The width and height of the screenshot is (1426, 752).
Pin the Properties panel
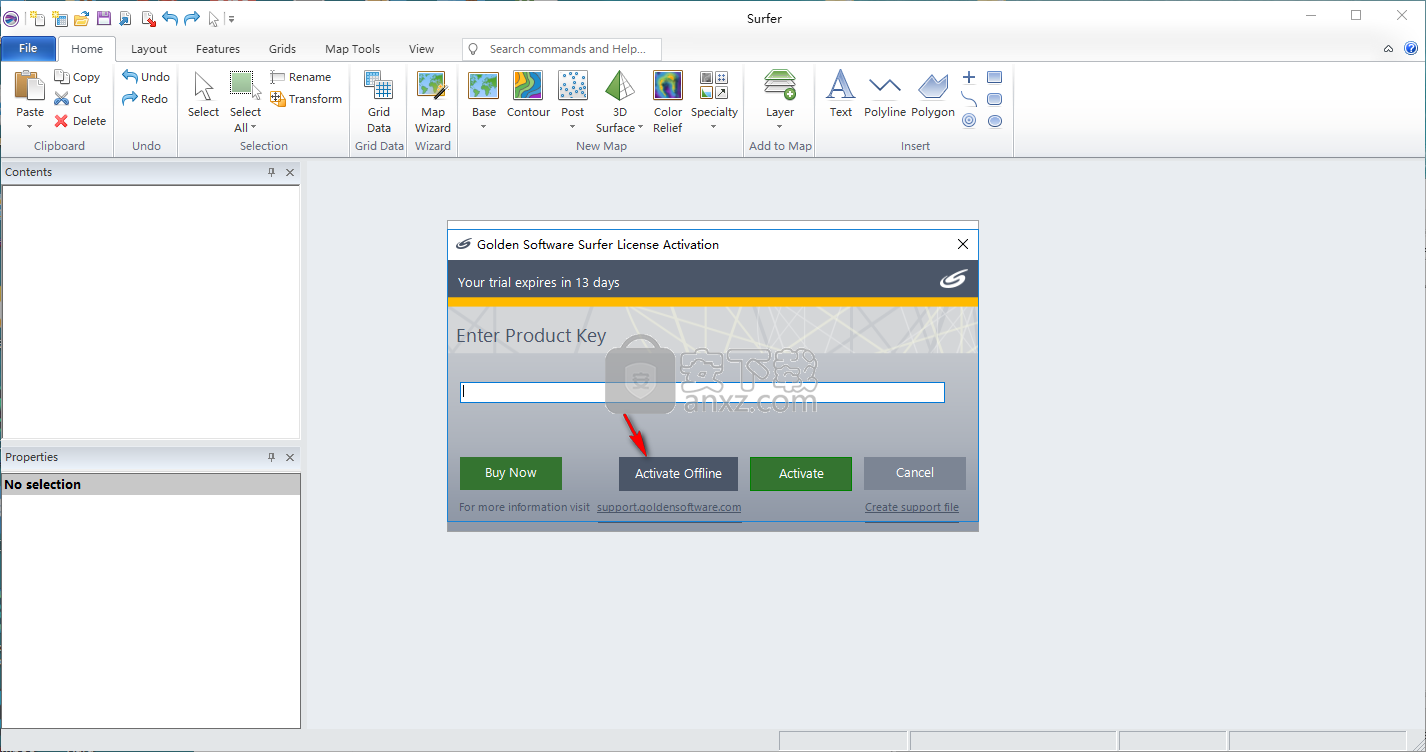[271, 457]
